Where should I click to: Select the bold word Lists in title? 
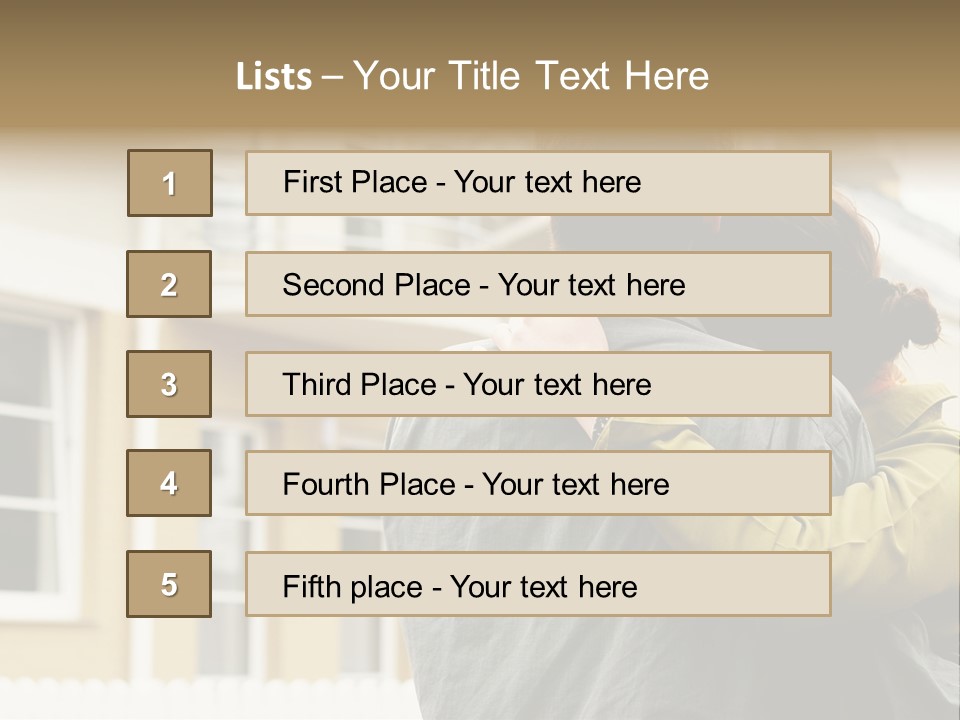click(x=273, y=77)
